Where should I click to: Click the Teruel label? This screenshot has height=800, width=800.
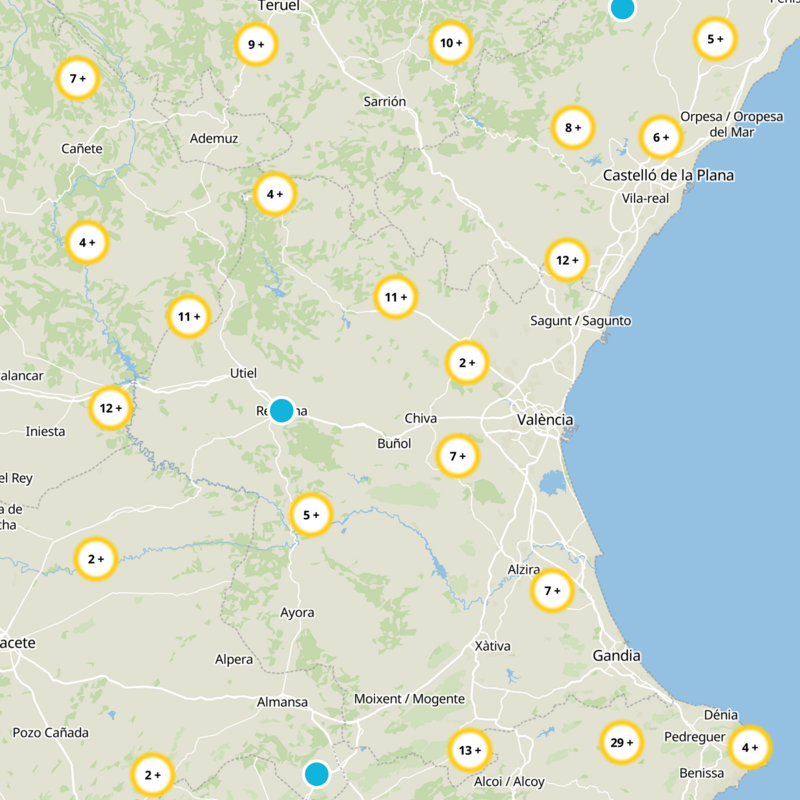(279, 6)
